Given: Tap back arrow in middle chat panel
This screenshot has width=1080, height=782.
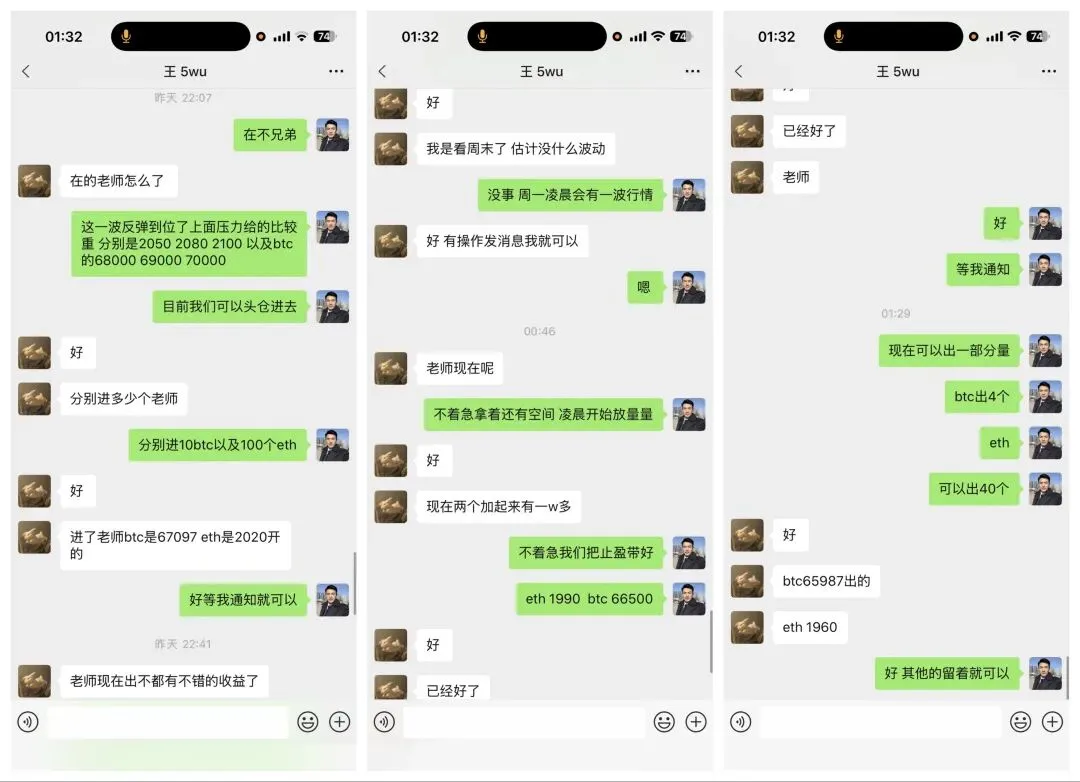Looking at the screenshot, I should [382, 71].
